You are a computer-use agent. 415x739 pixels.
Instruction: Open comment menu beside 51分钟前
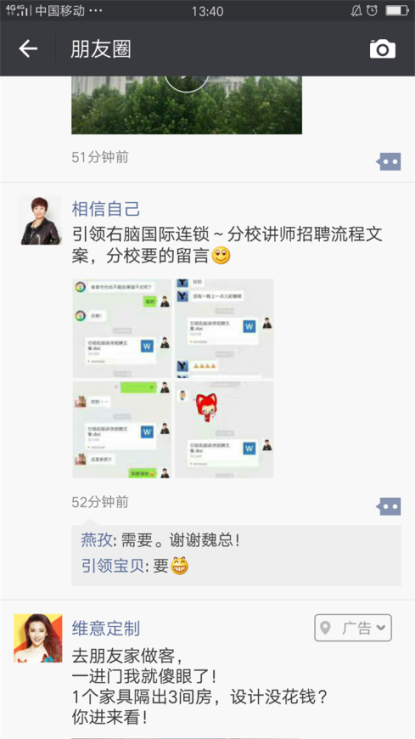coord(389,162)
